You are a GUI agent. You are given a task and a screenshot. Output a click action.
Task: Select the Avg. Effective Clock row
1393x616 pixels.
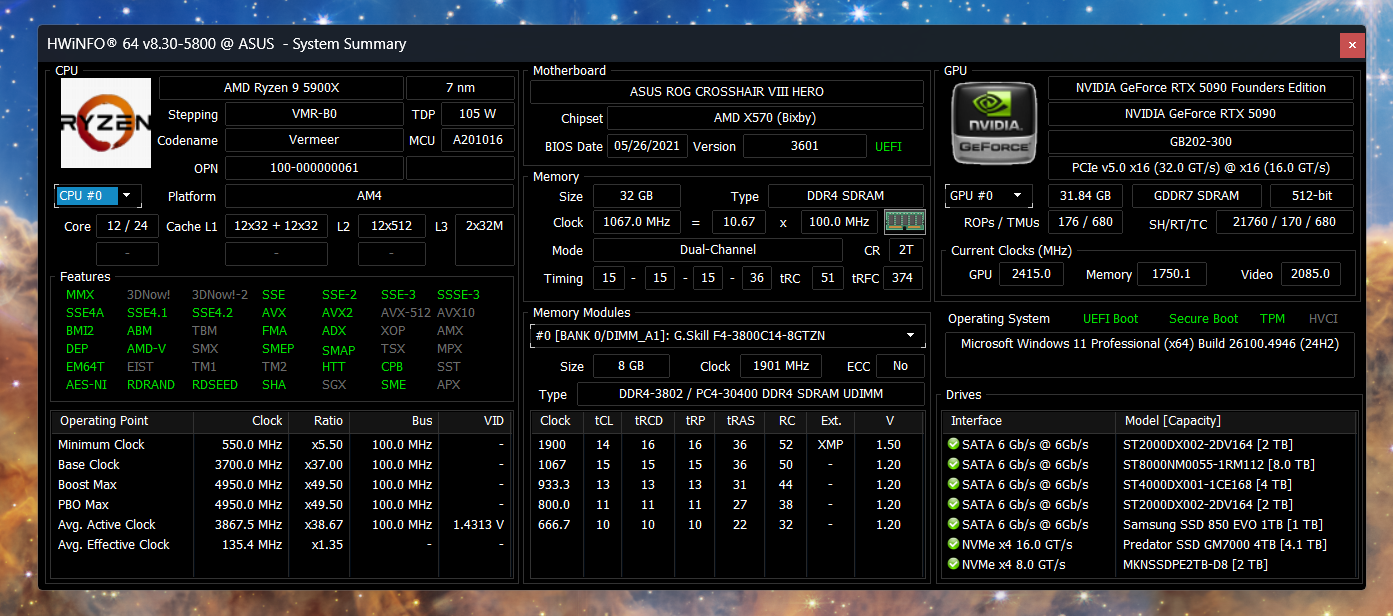(x=281, y=545)
